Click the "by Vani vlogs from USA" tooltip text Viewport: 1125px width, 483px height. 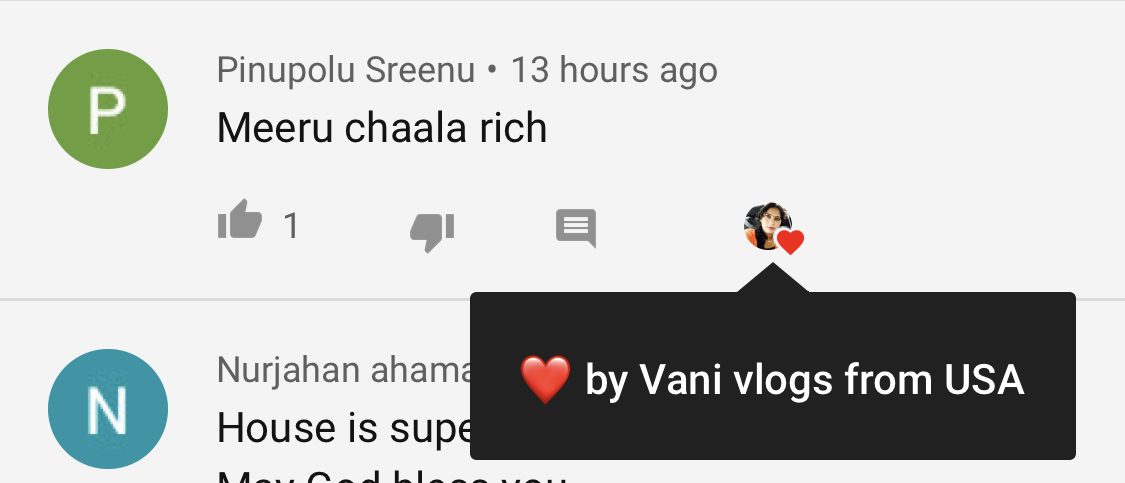pyautogui.click(x=804, y=380)
